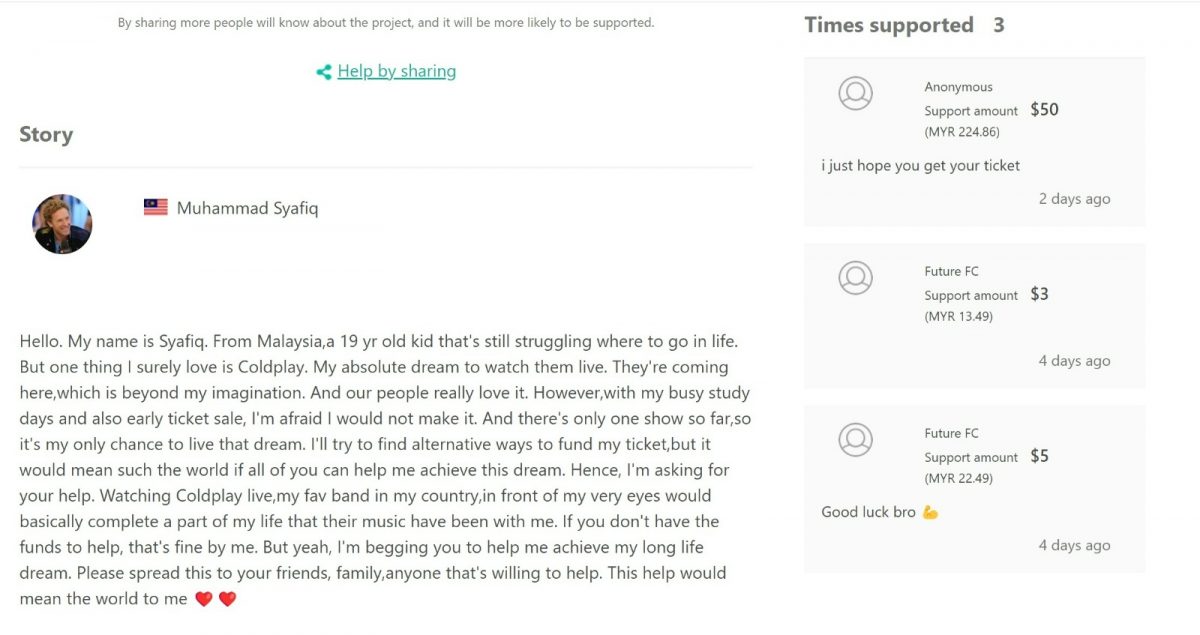Click the Anonymous supporter avatar icon
Viewport: 1200px width, 635px height.
coord(855,94)
